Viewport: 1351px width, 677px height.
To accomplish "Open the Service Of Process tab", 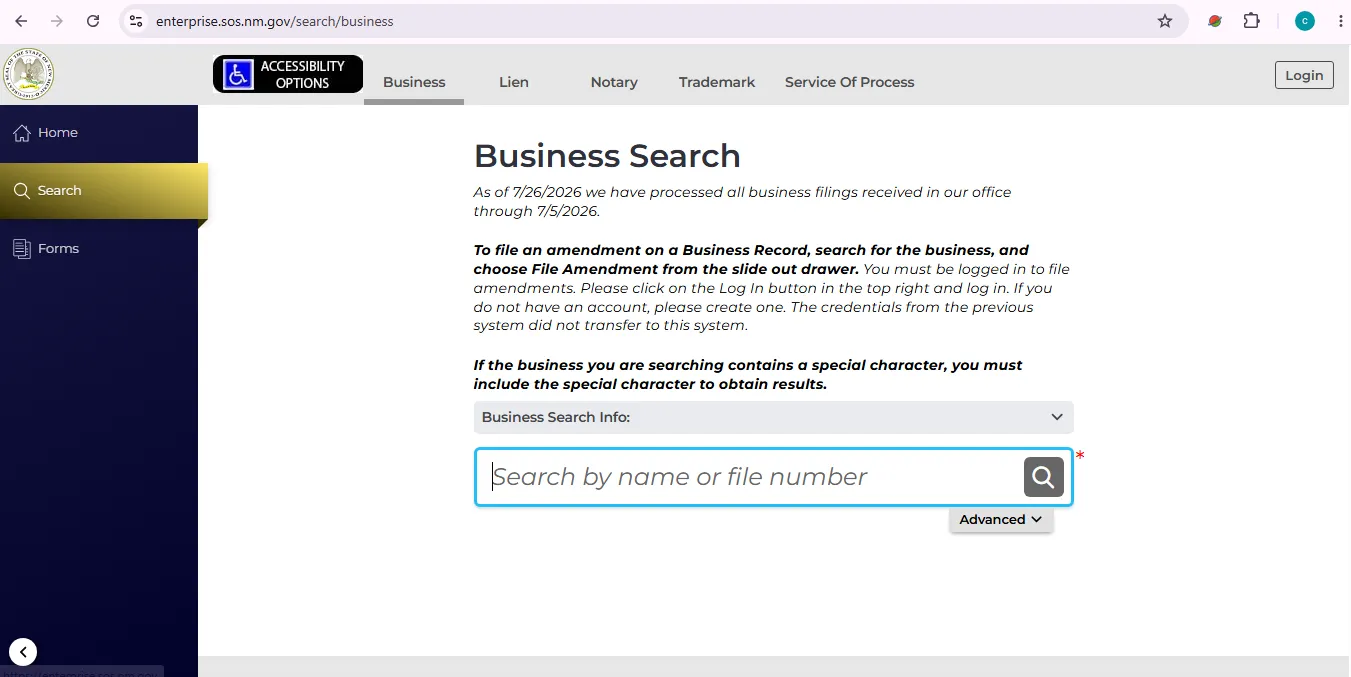I will [x=850, y=82].
